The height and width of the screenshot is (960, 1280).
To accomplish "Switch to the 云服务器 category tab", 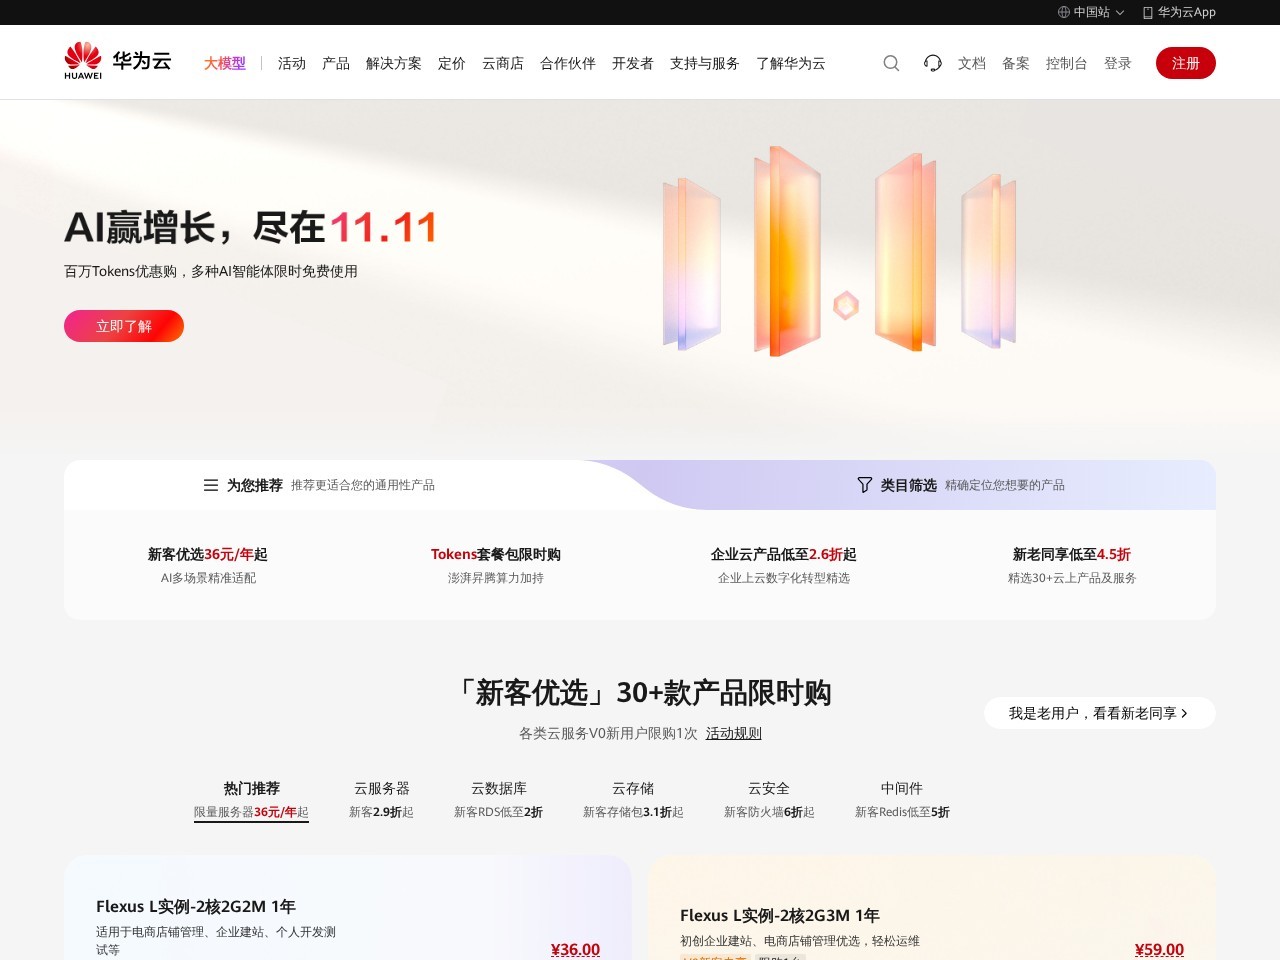I will tap(381, 788).
